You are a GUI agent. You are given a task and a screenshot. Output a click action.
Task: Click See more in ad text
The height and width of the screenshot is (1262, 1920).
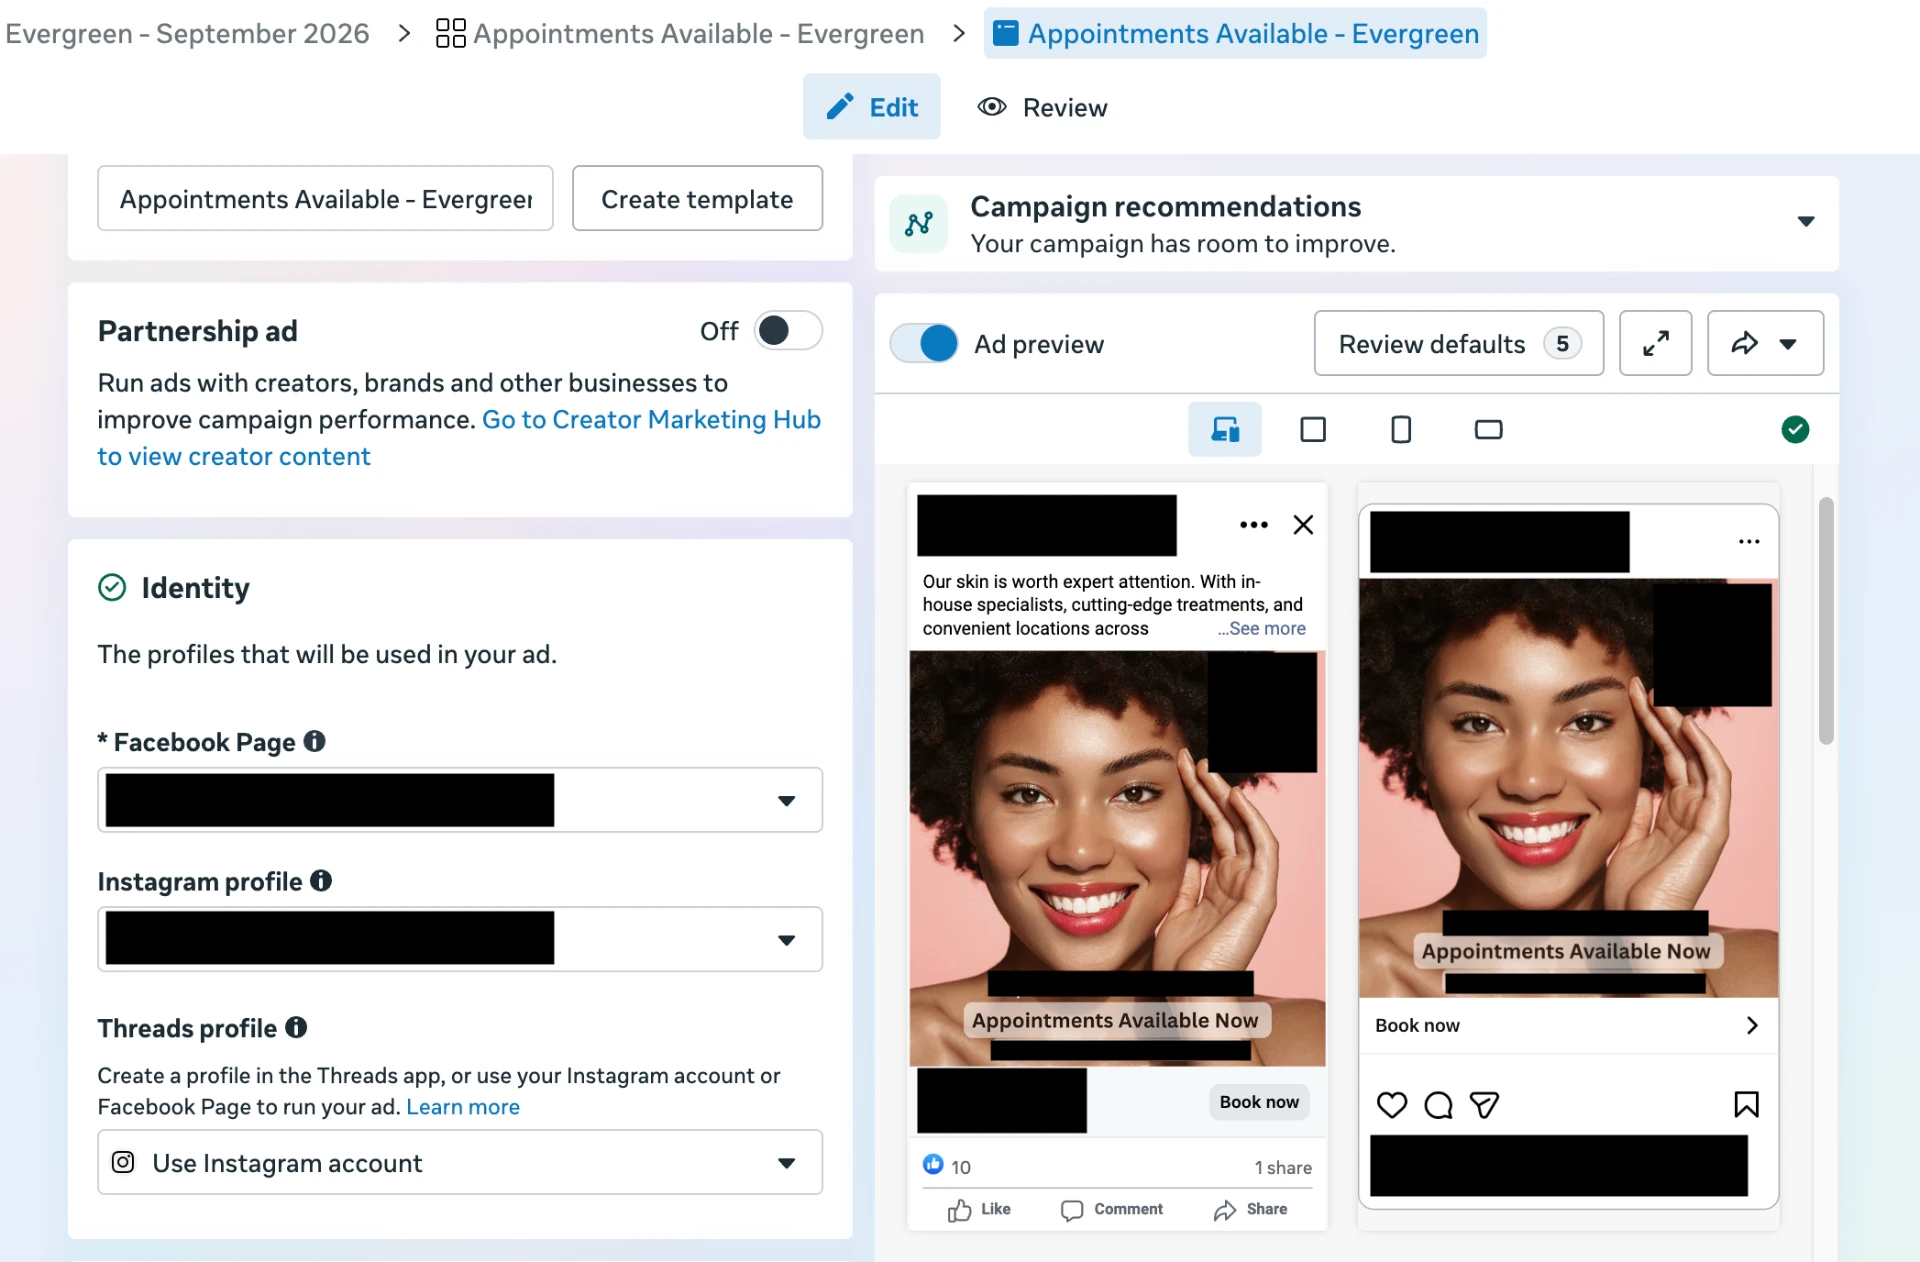(x=1267, y=628)
